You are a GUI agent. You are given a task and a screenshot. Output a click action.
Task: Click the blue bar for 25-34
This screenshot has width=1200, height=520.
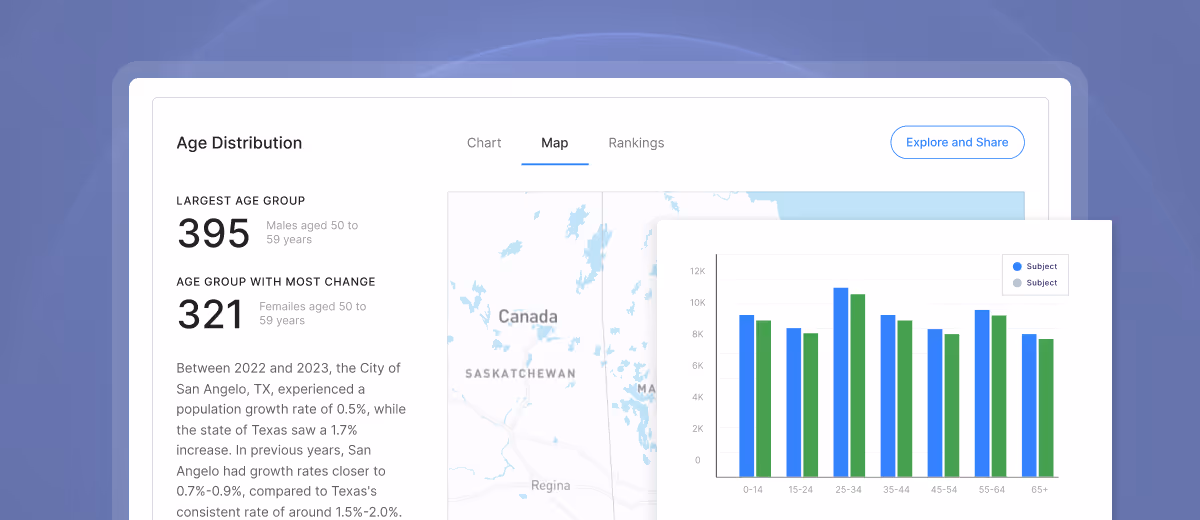point(841,382)
